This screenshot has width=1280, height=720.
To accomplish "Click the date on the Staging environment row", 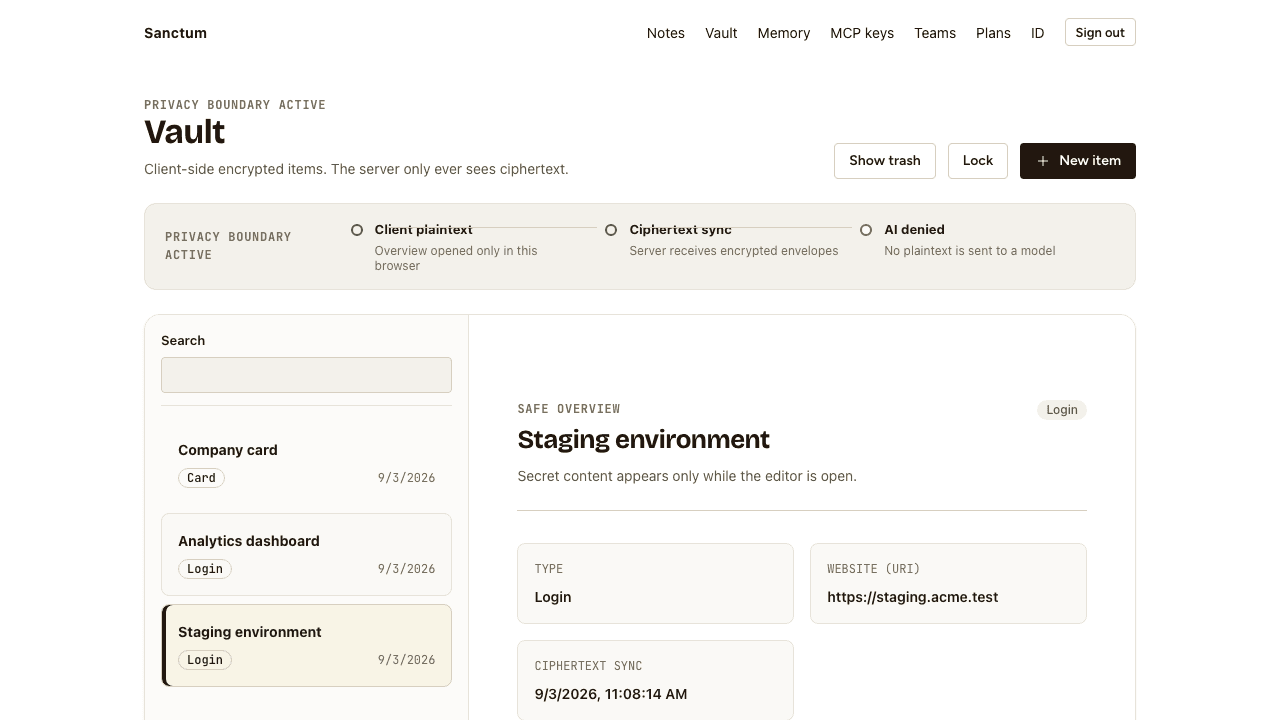I will click(x=406, y=660).
